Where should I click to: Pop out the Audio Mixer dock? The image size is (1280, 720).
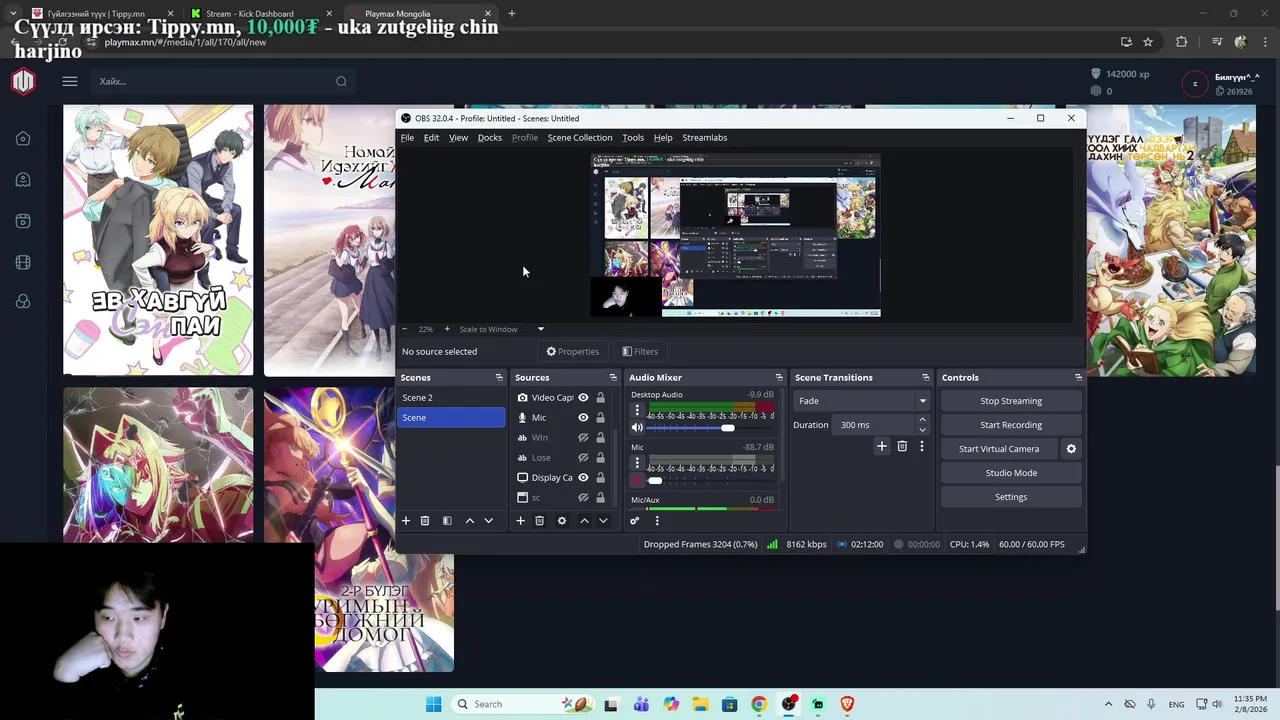779,378
